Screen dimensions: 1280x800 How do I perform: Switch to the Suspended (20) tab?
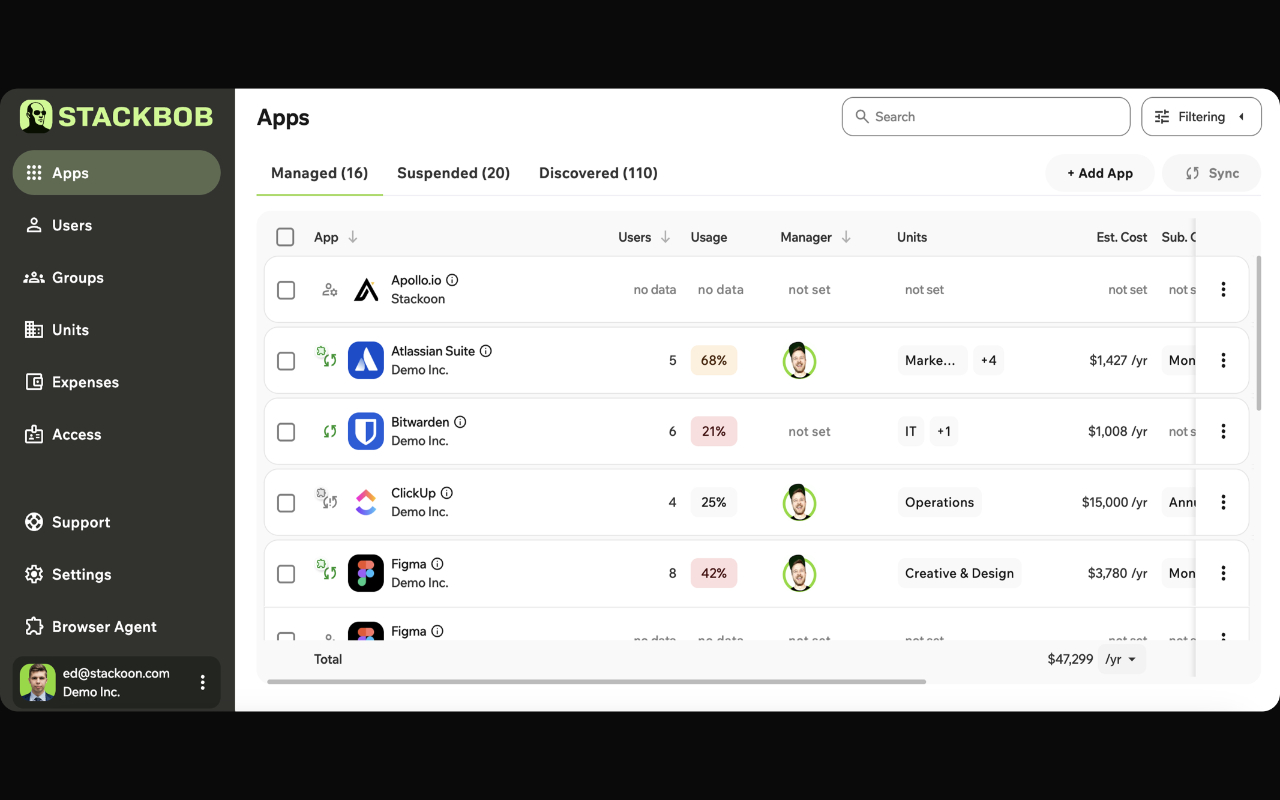[453, 173]
